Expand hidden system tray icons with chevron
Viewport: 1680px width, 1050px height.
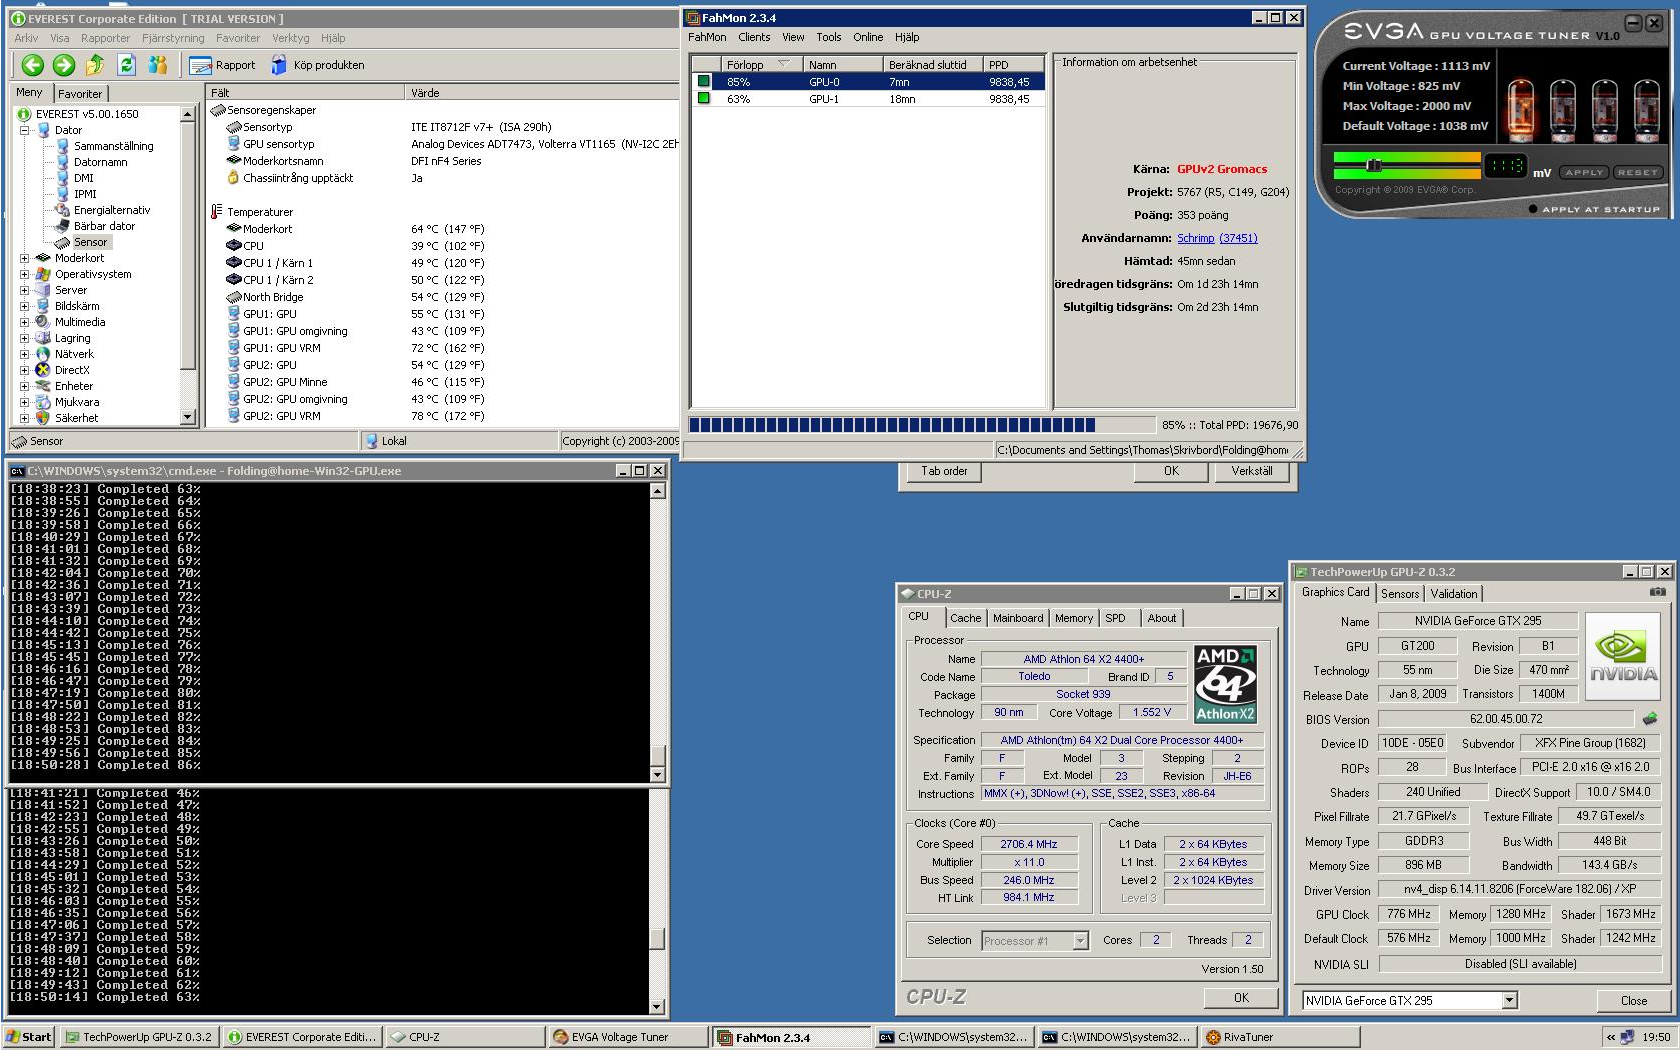1610,1037
